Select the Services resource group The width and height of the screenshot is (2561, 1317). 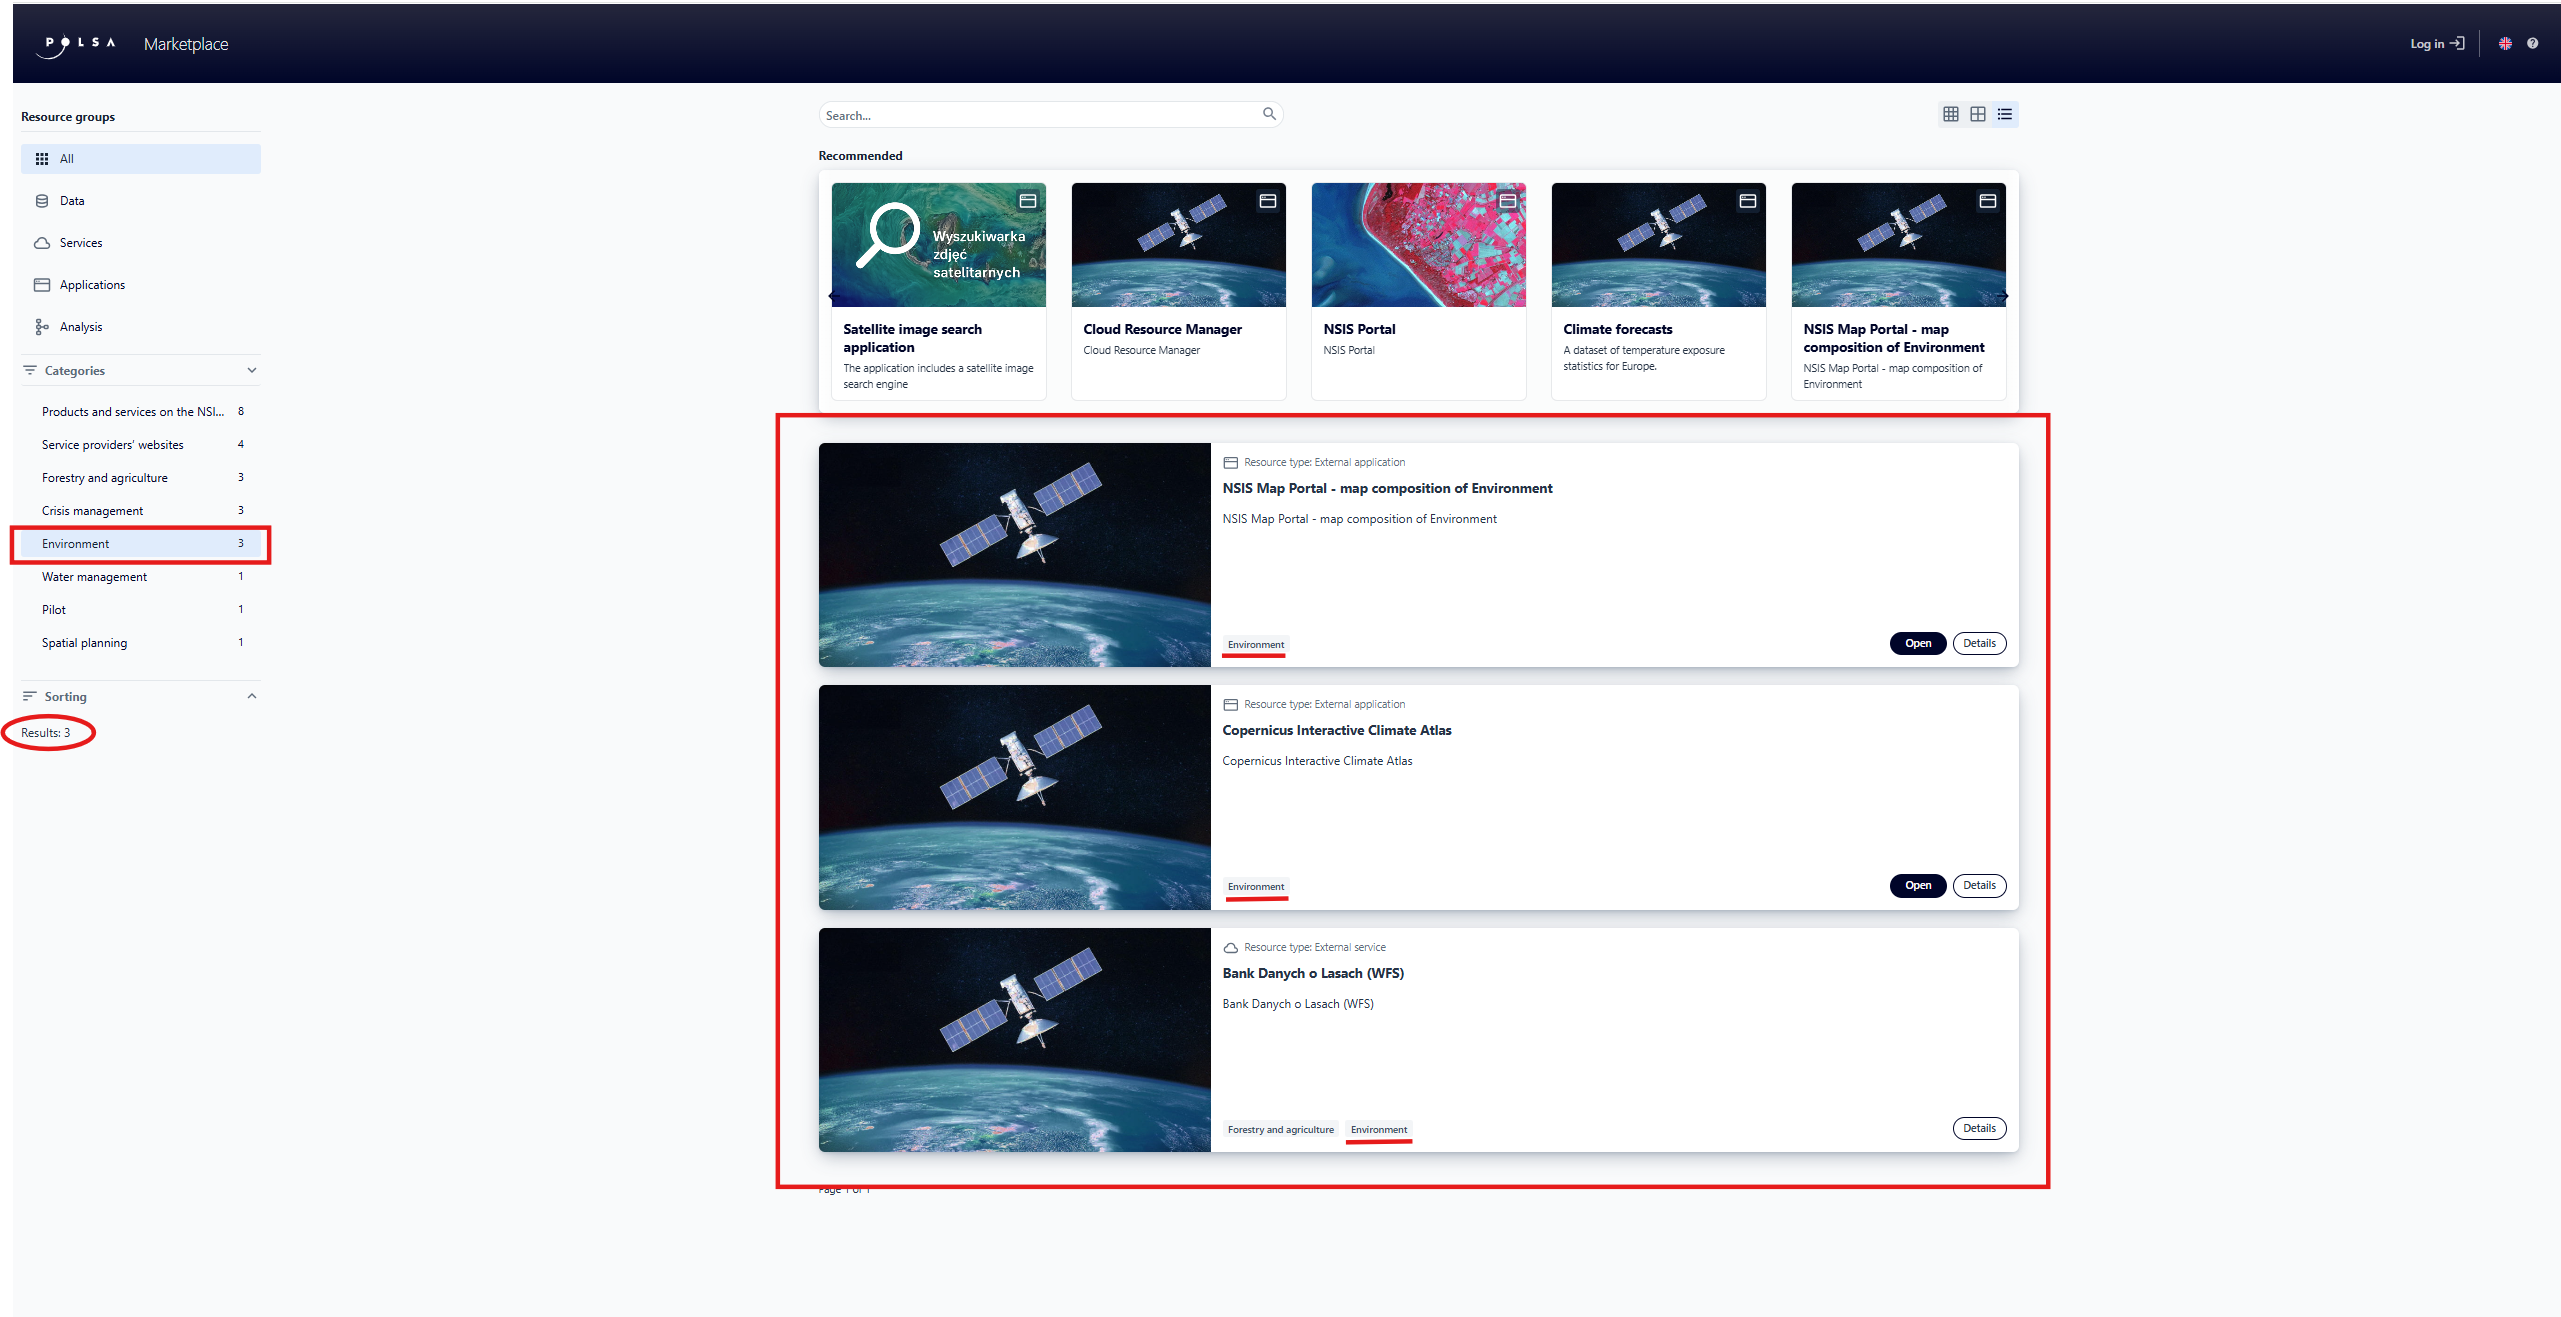pyautogui.click(x=141, y=243)
